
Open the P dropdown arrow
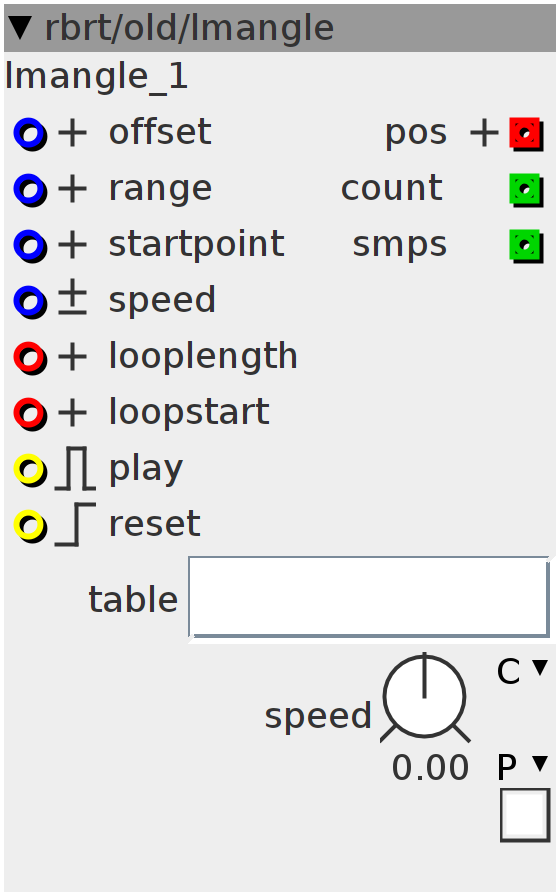coord(540,763)
